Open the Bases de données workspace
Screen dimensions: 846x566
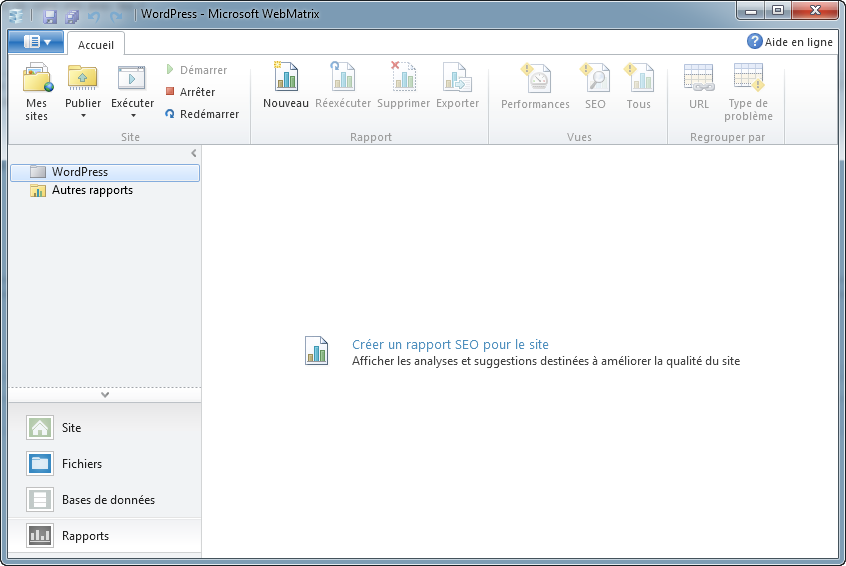tap(105, 500)
